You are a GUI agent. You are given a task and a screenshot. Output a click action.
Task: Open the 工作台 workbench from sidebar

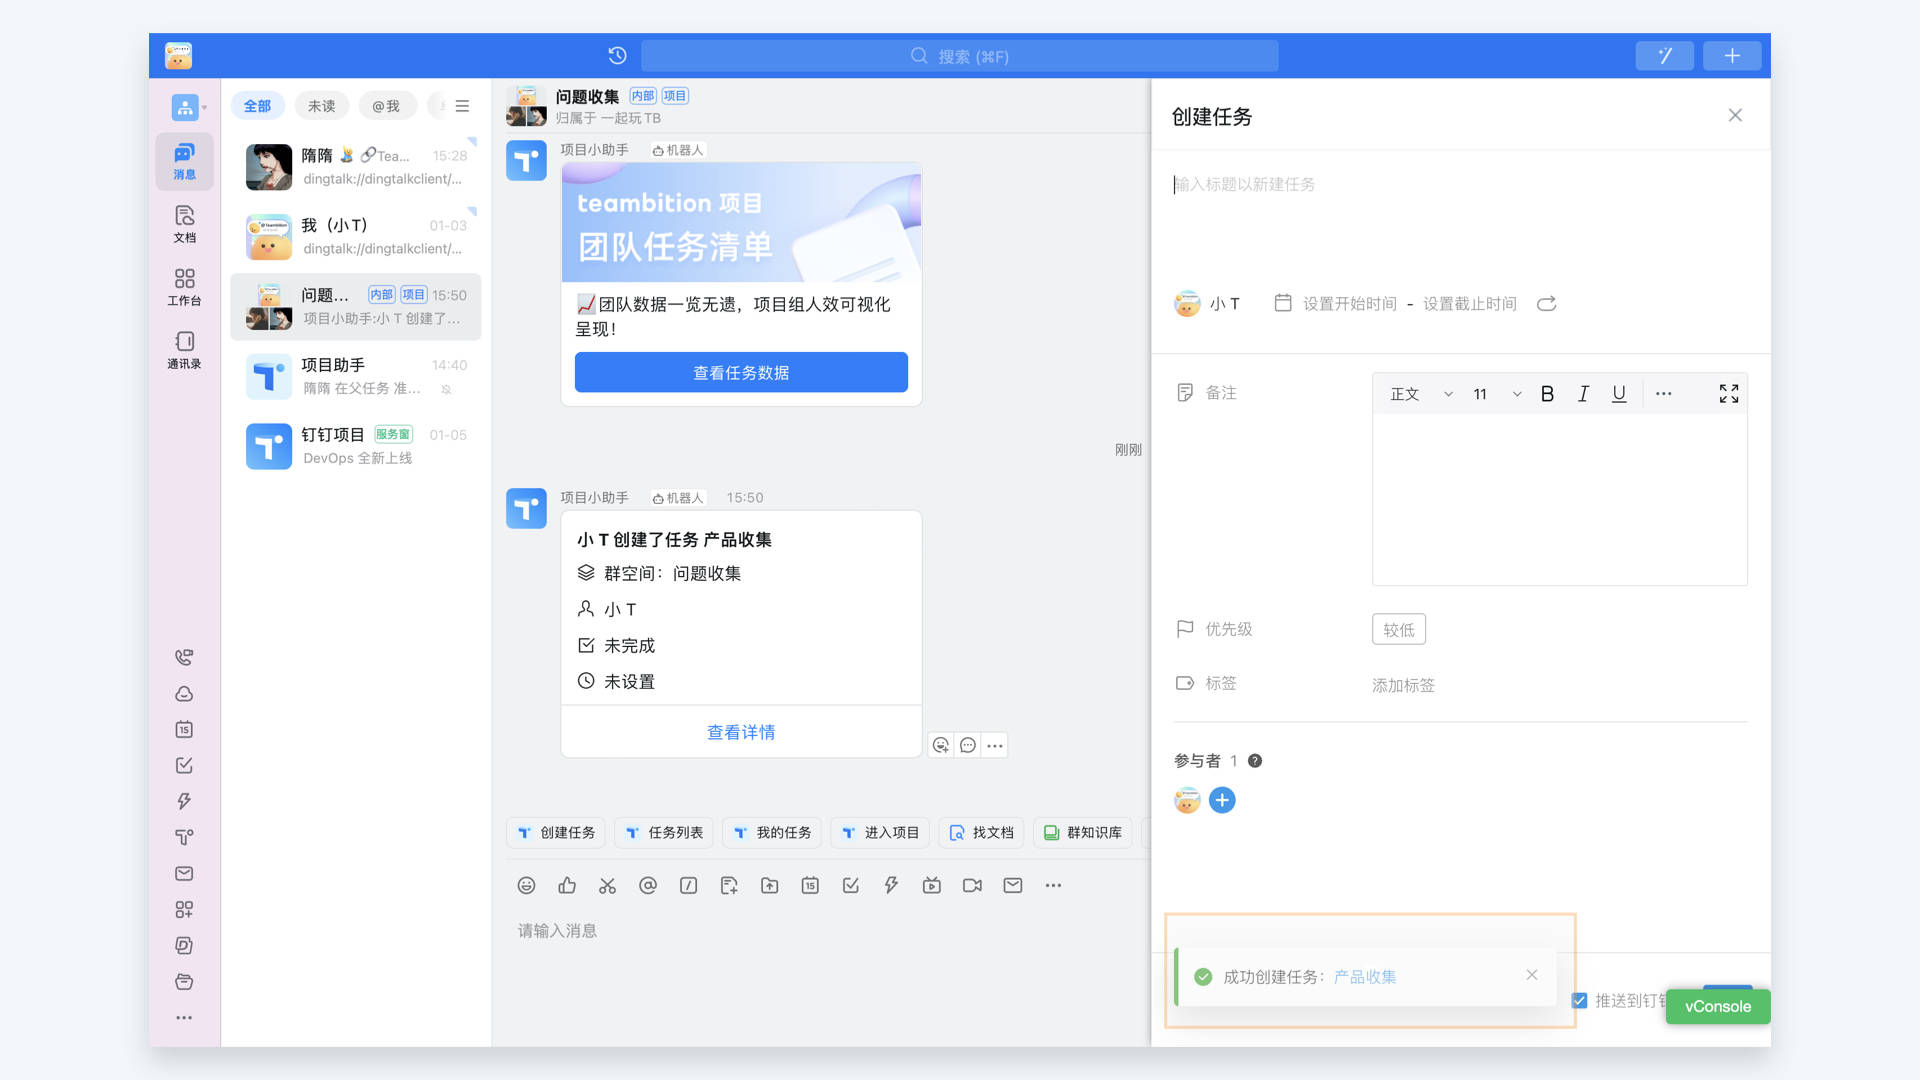(x=184, y=288)
